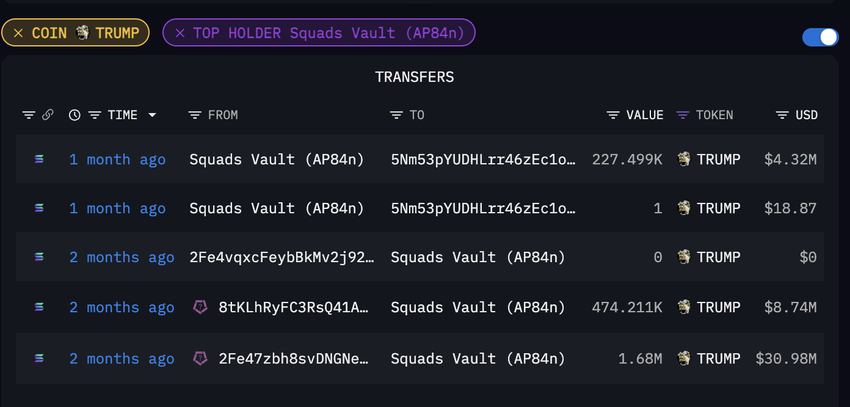Open the '1 month ago' timestamp of $18.87 transfer
Screen dimensions: 850x407
click(117, 208)
